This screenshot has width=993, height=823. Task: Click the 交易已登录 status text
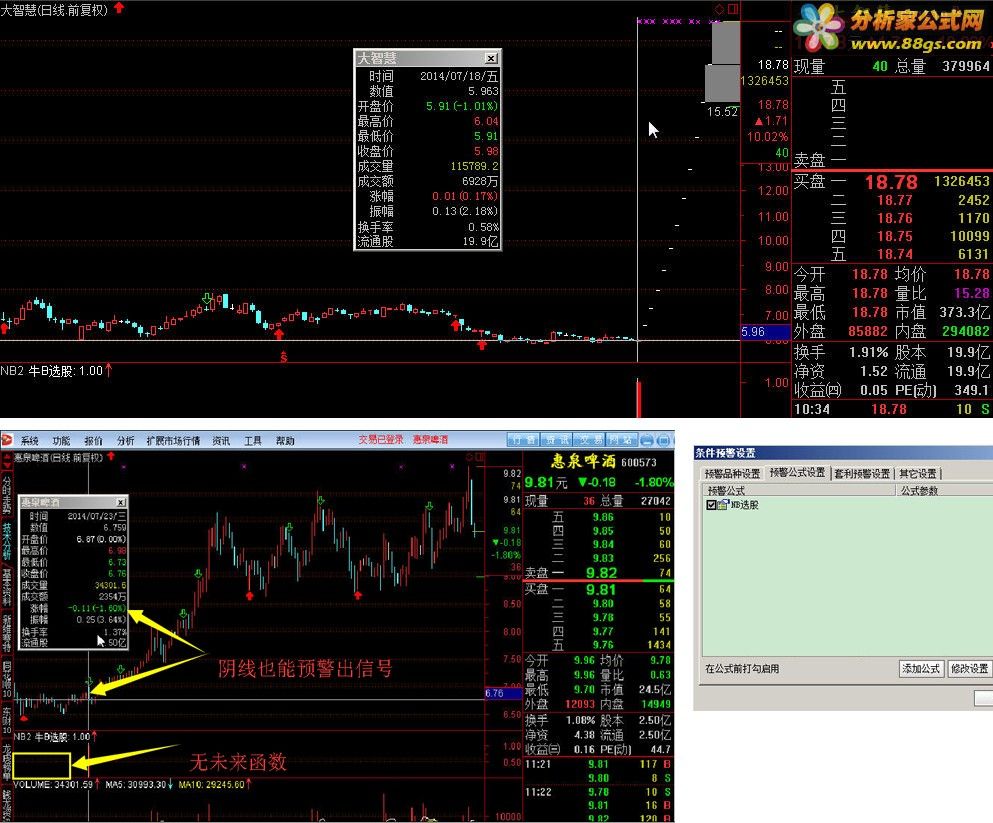point(381,439)
